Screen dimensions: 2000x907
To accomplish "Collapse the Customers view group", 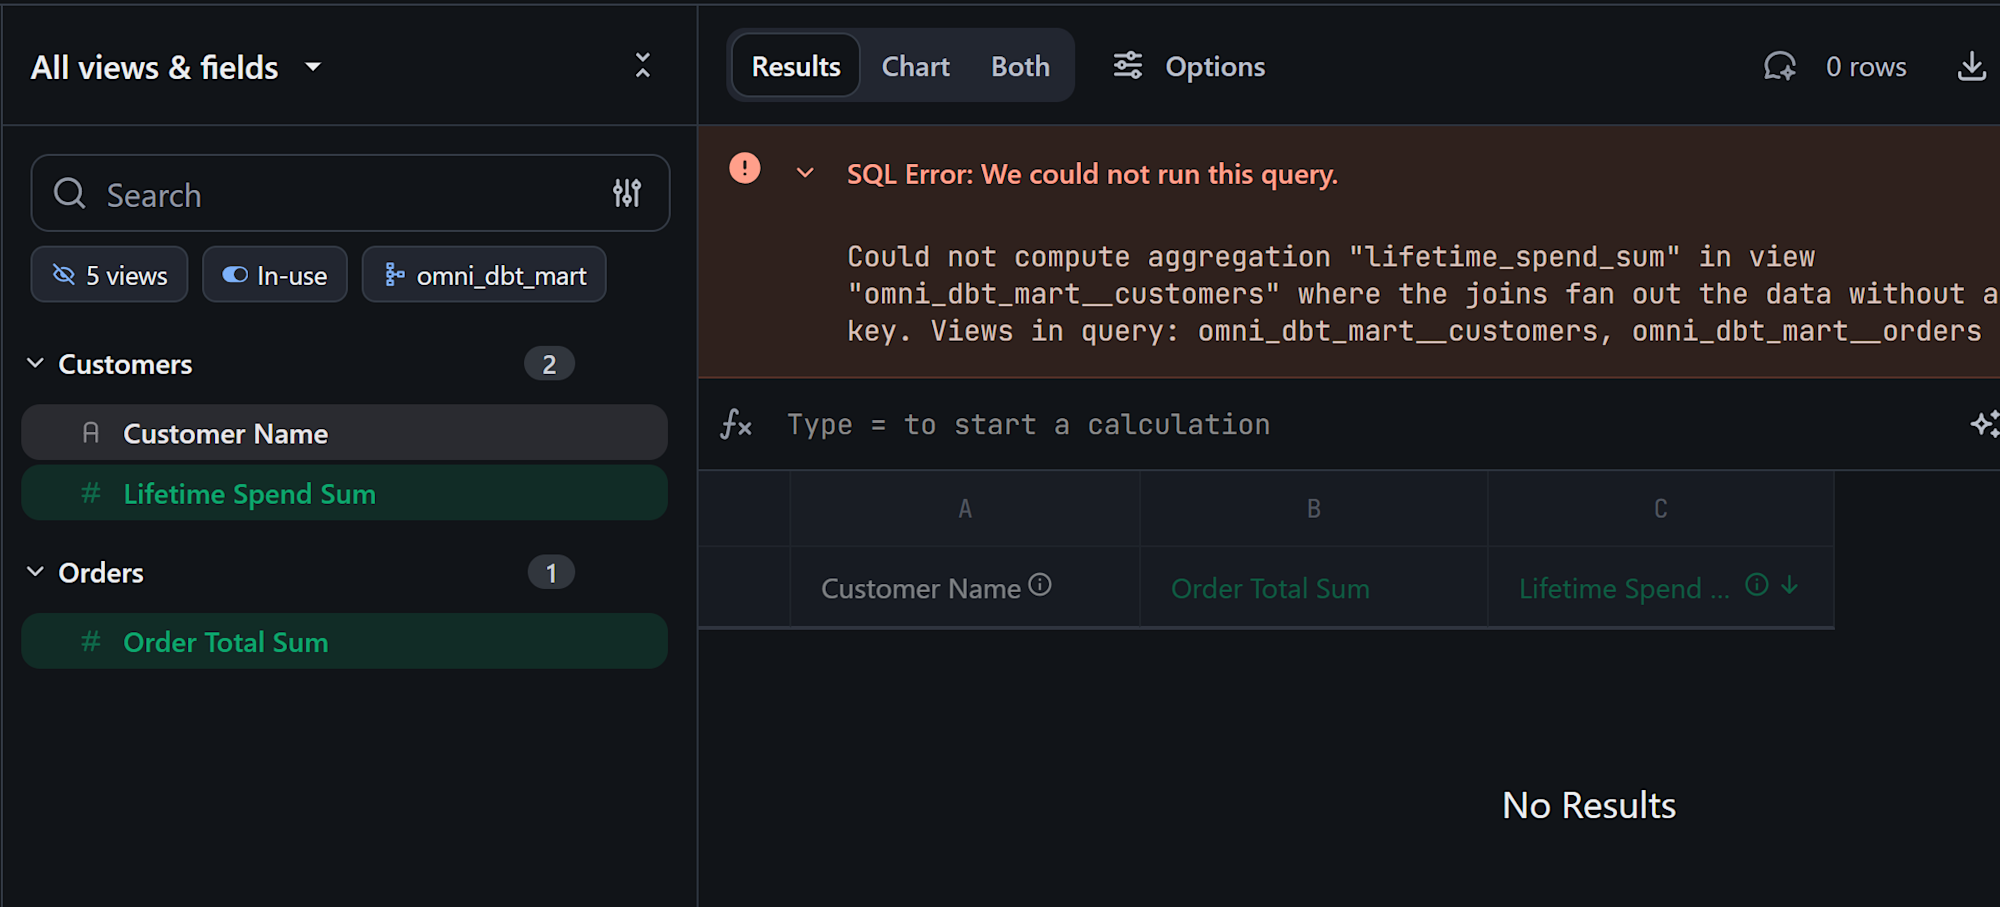I will coord(36,364).
